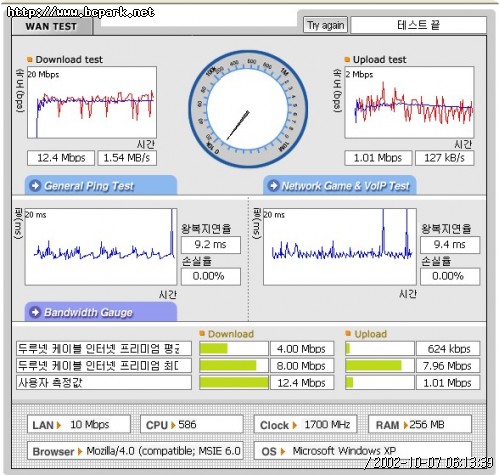This screenshot has width=500, height=475.
Task: Click the 1.54 MB/s download result field
Action: click(x=127, y=158)
